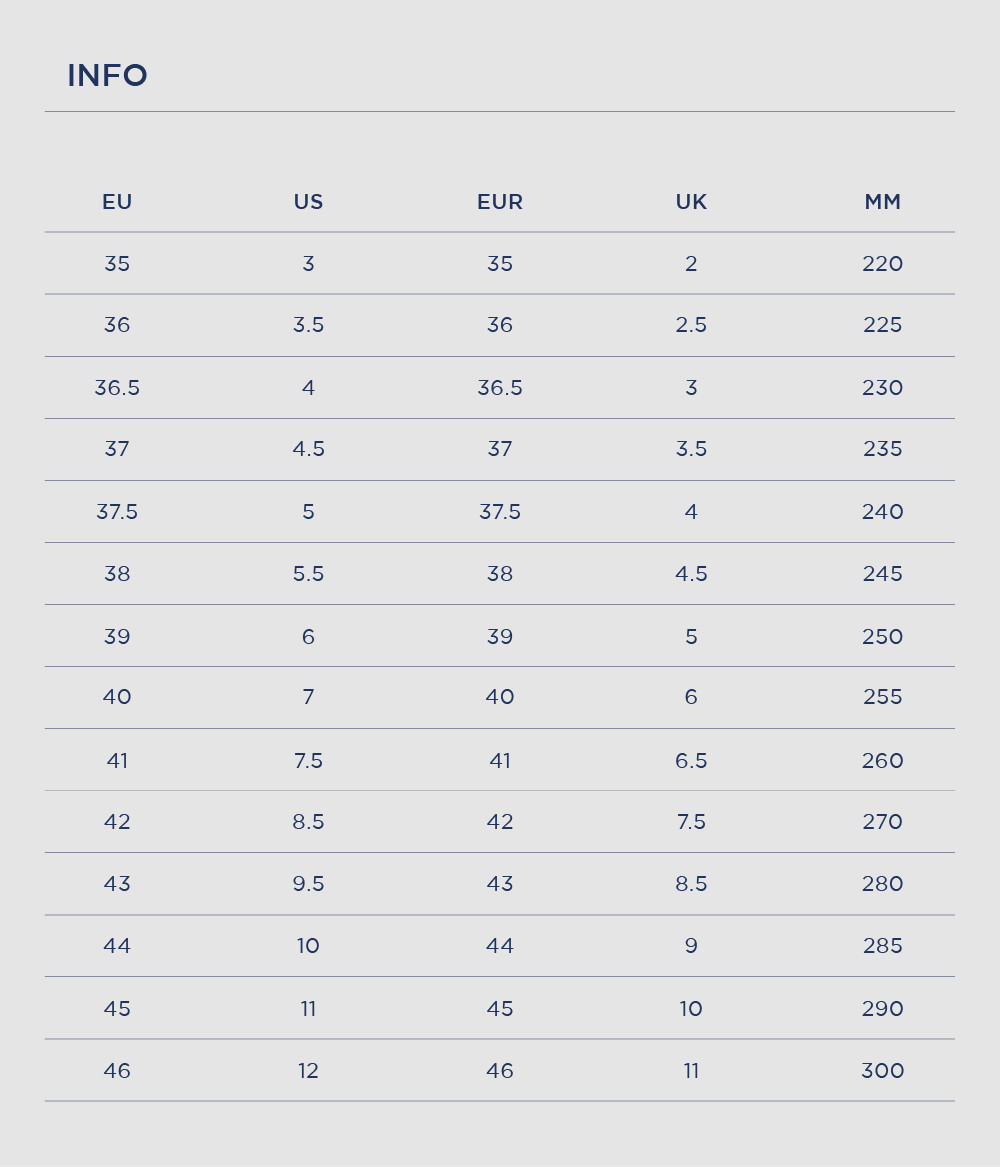Select the US column header
The image size is (1000, 1167).
pos(308,202)
